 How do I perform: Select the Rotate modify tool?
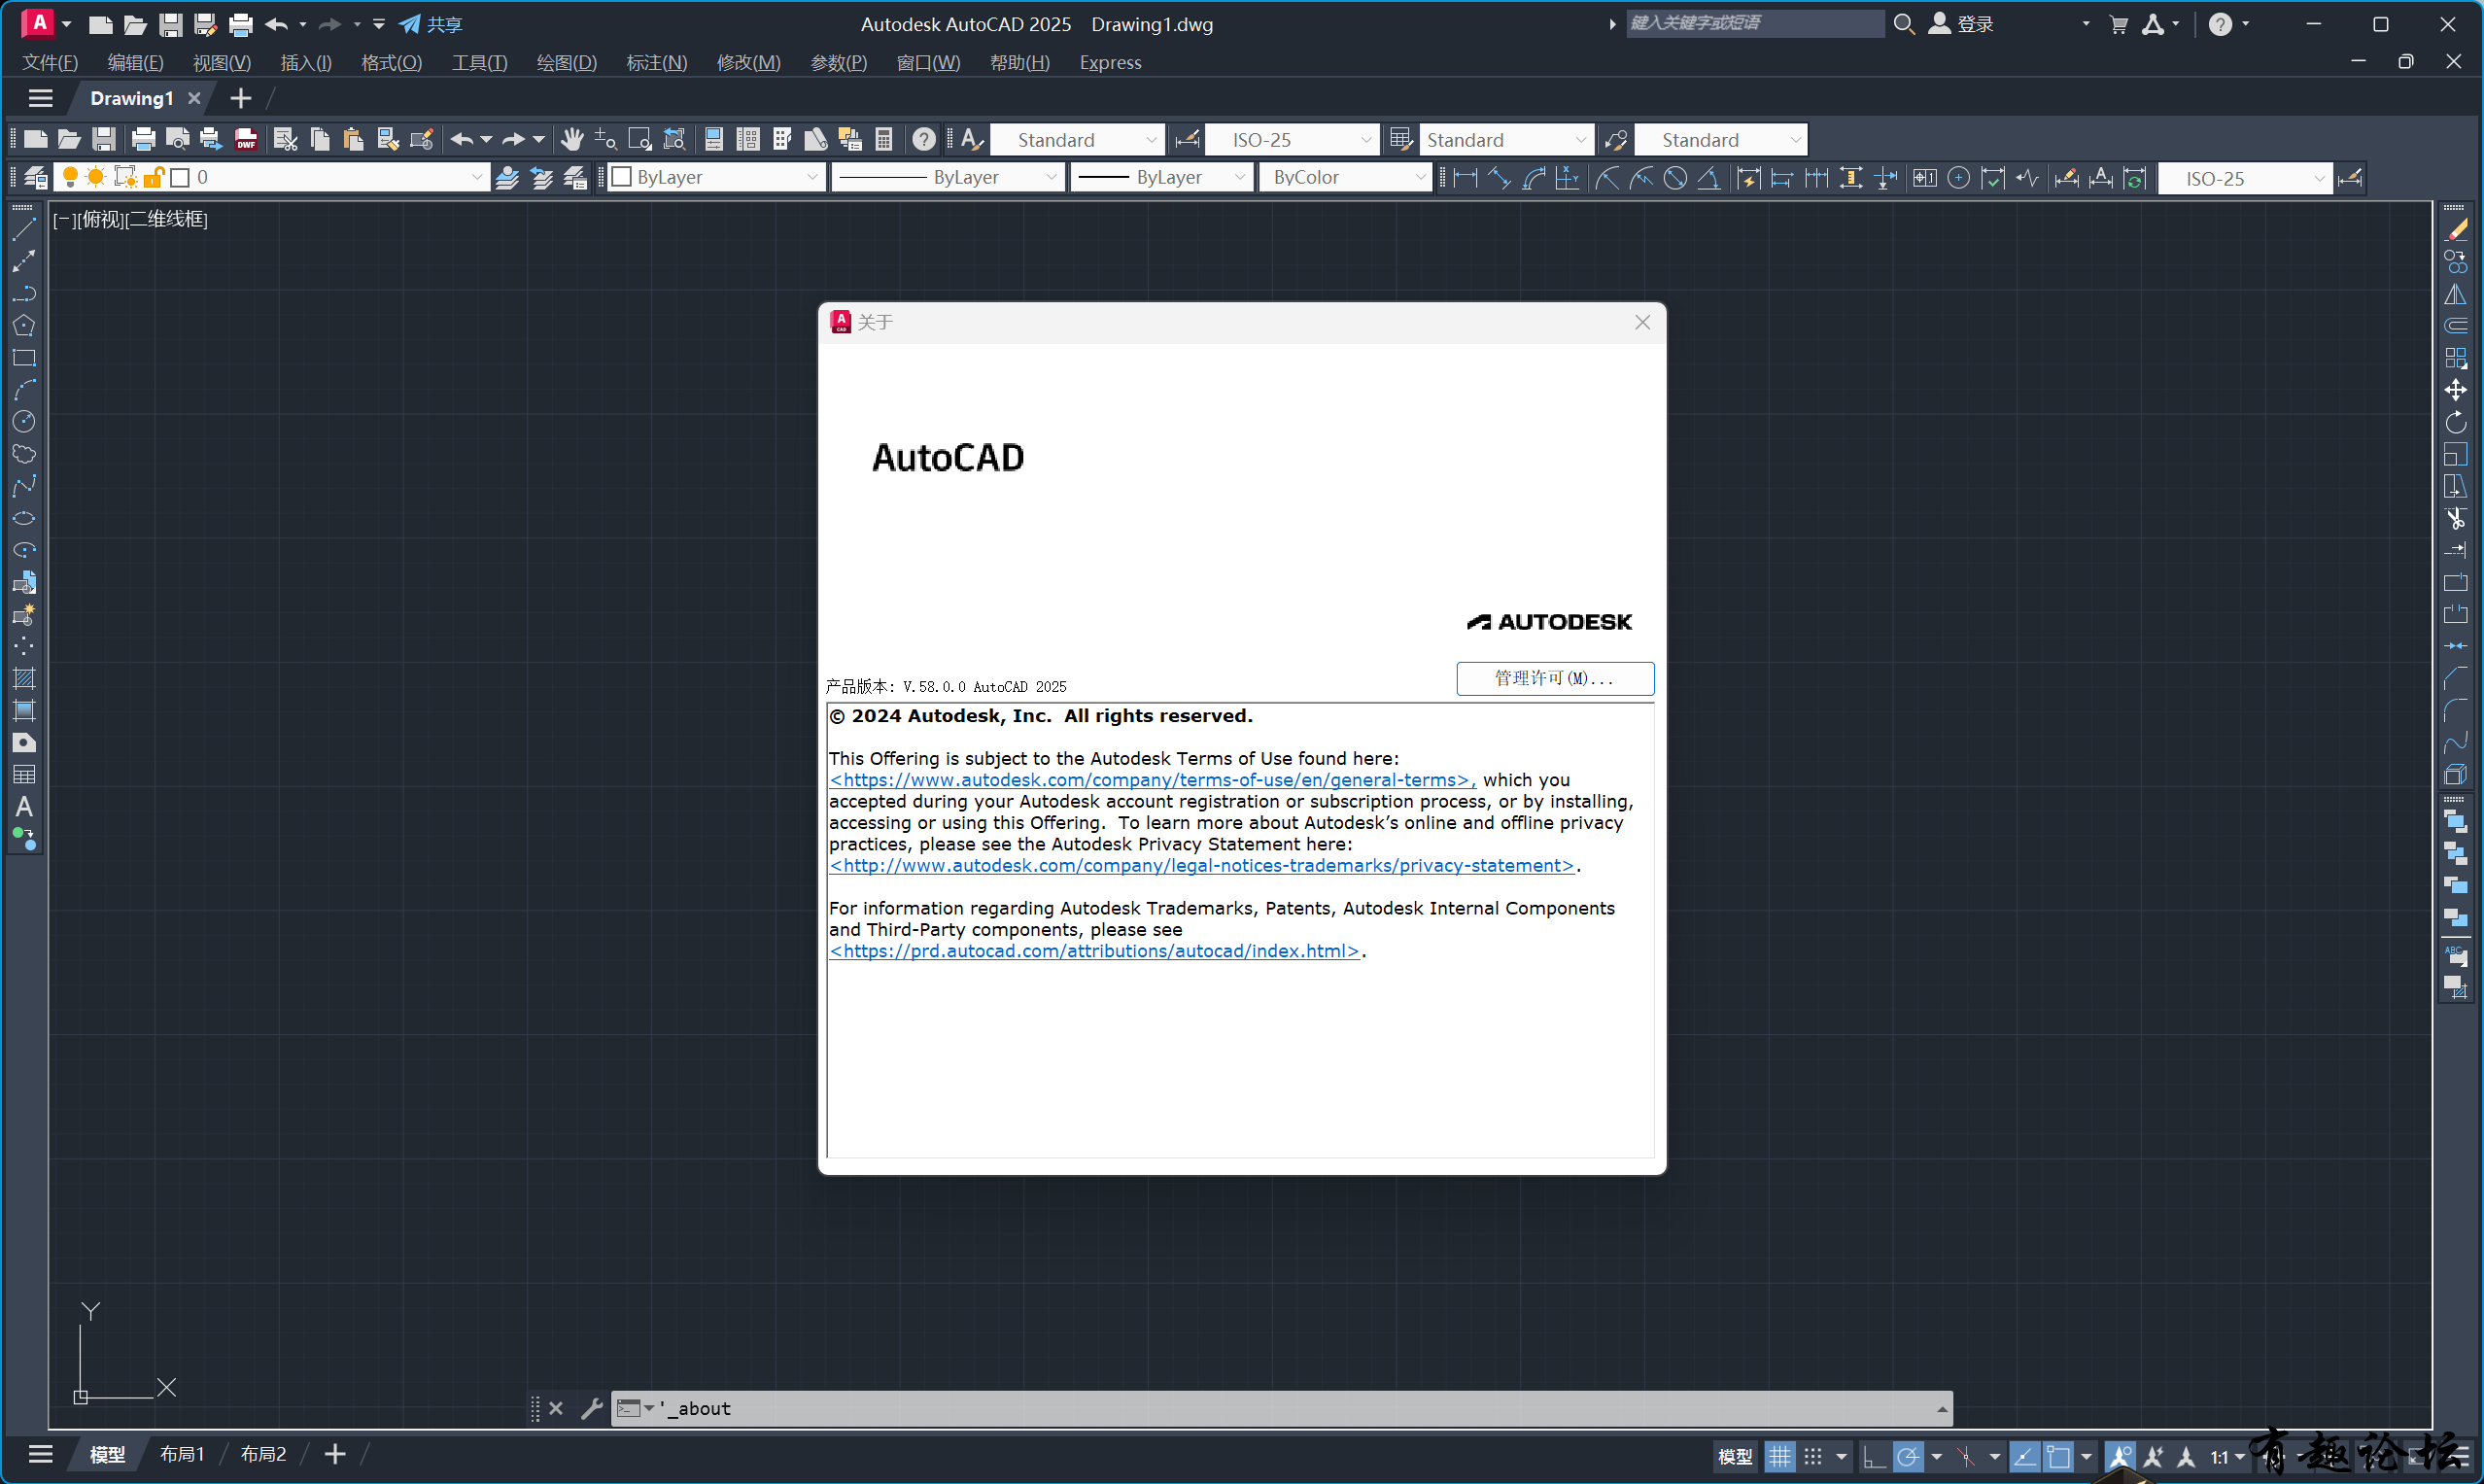tap(2456, 422)
